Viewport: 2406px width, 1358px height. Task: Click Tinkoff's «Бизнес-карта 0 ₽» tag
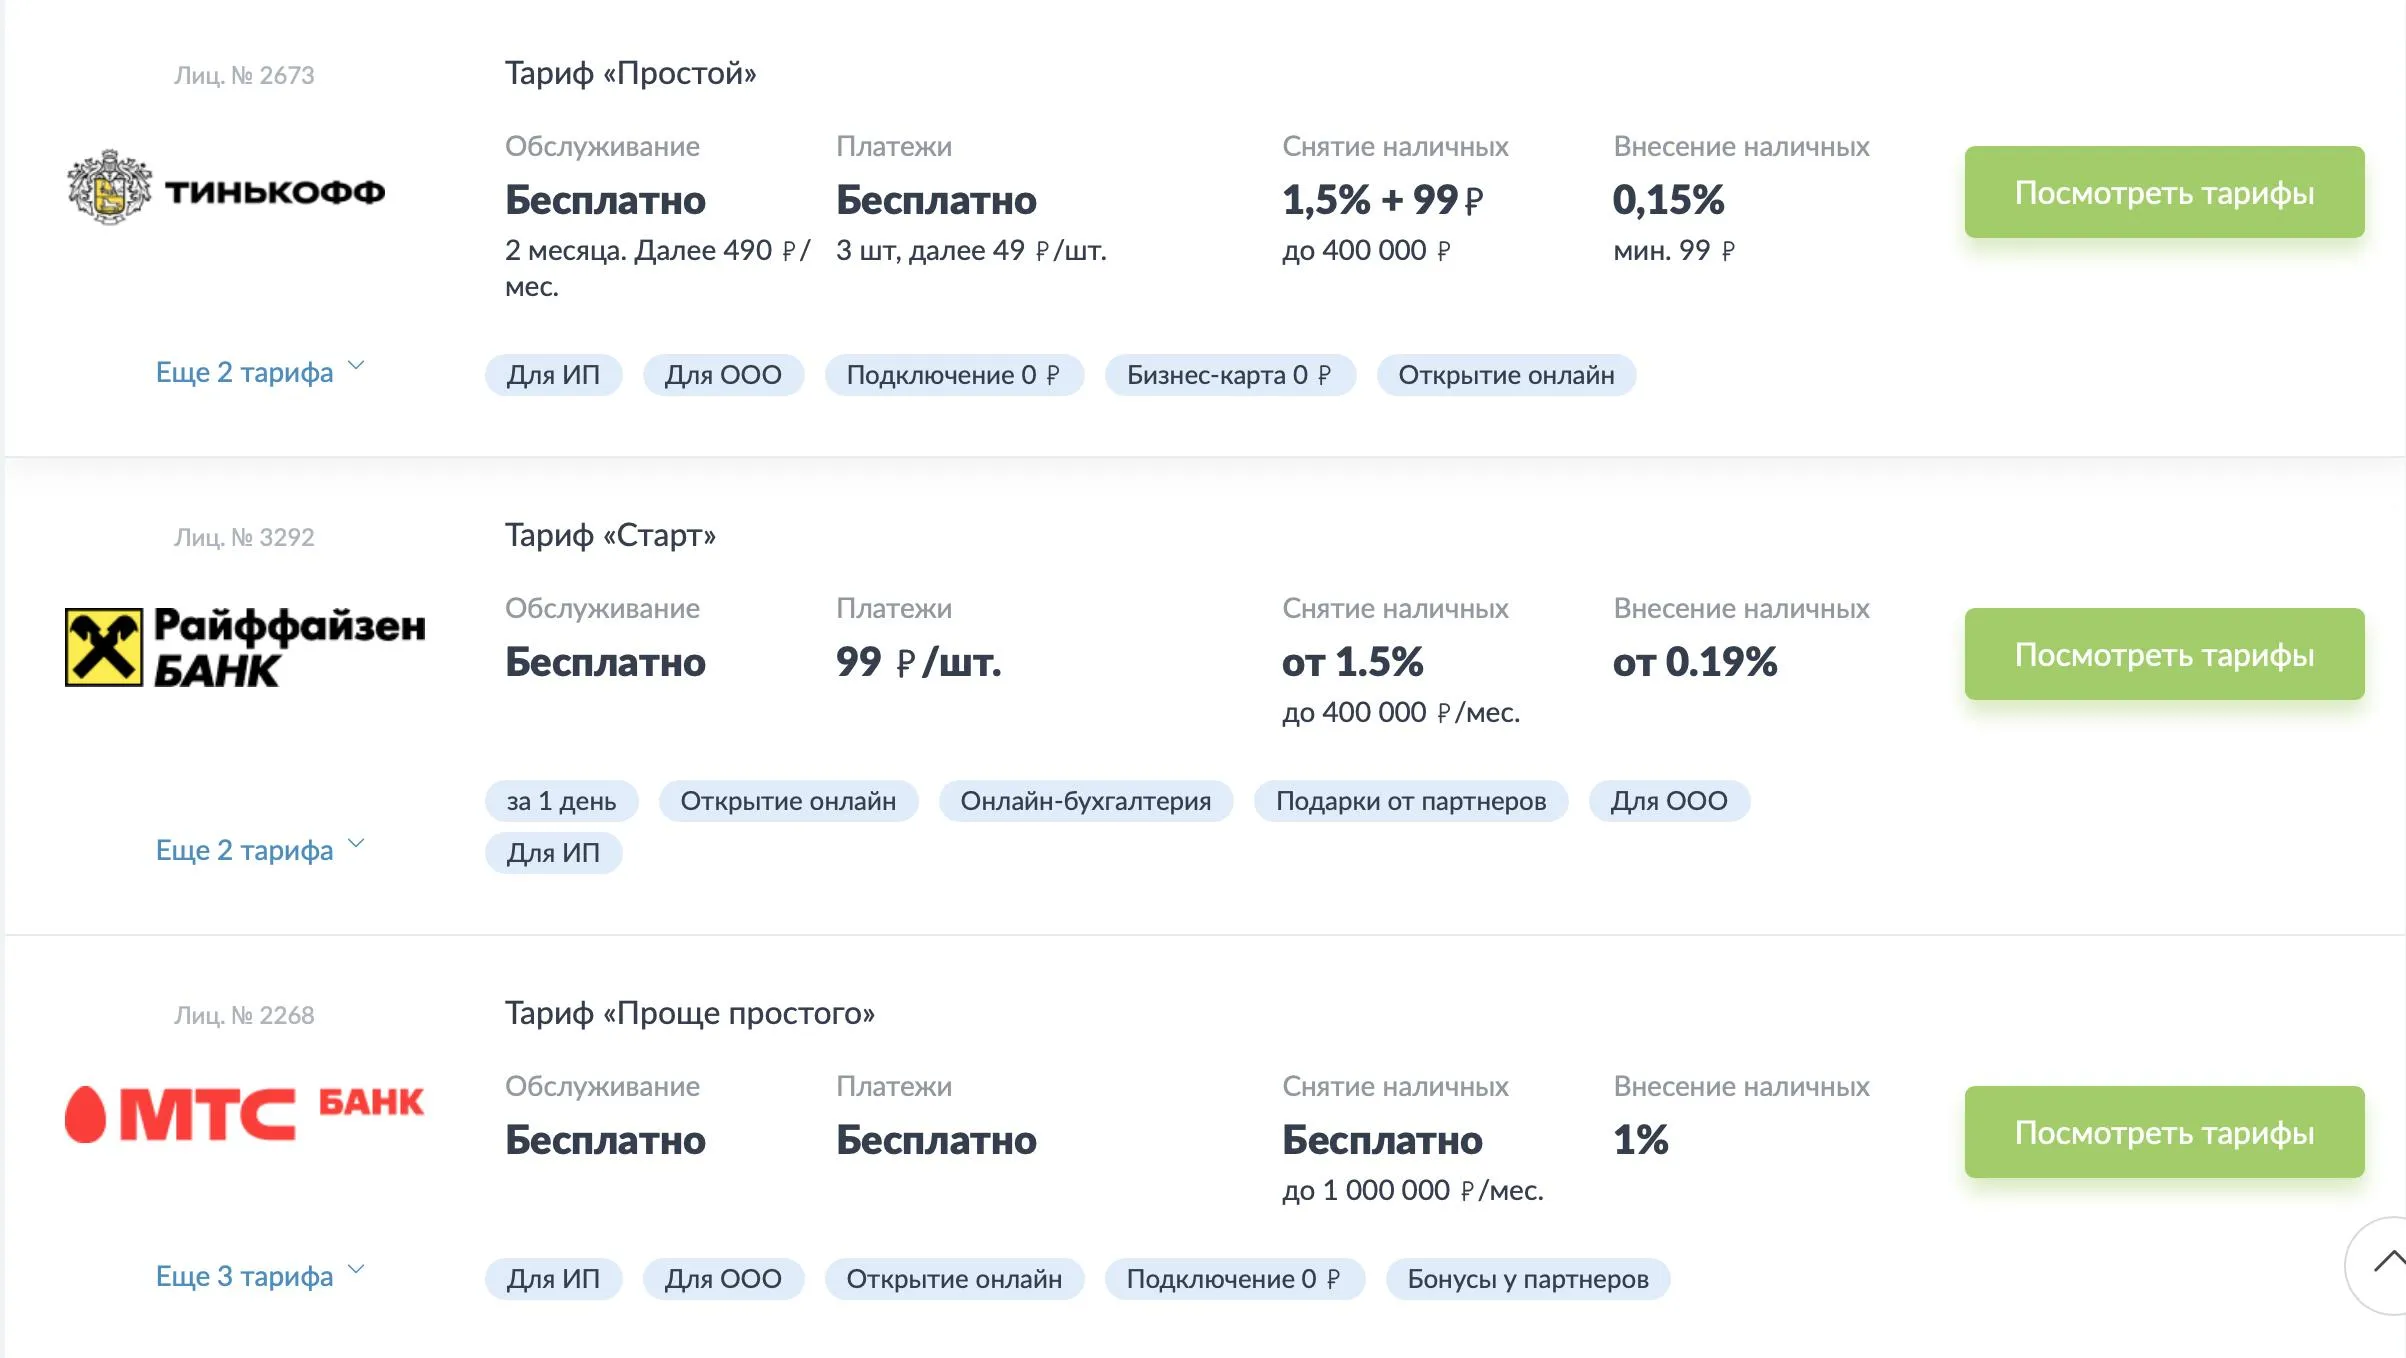[1229, 375]
